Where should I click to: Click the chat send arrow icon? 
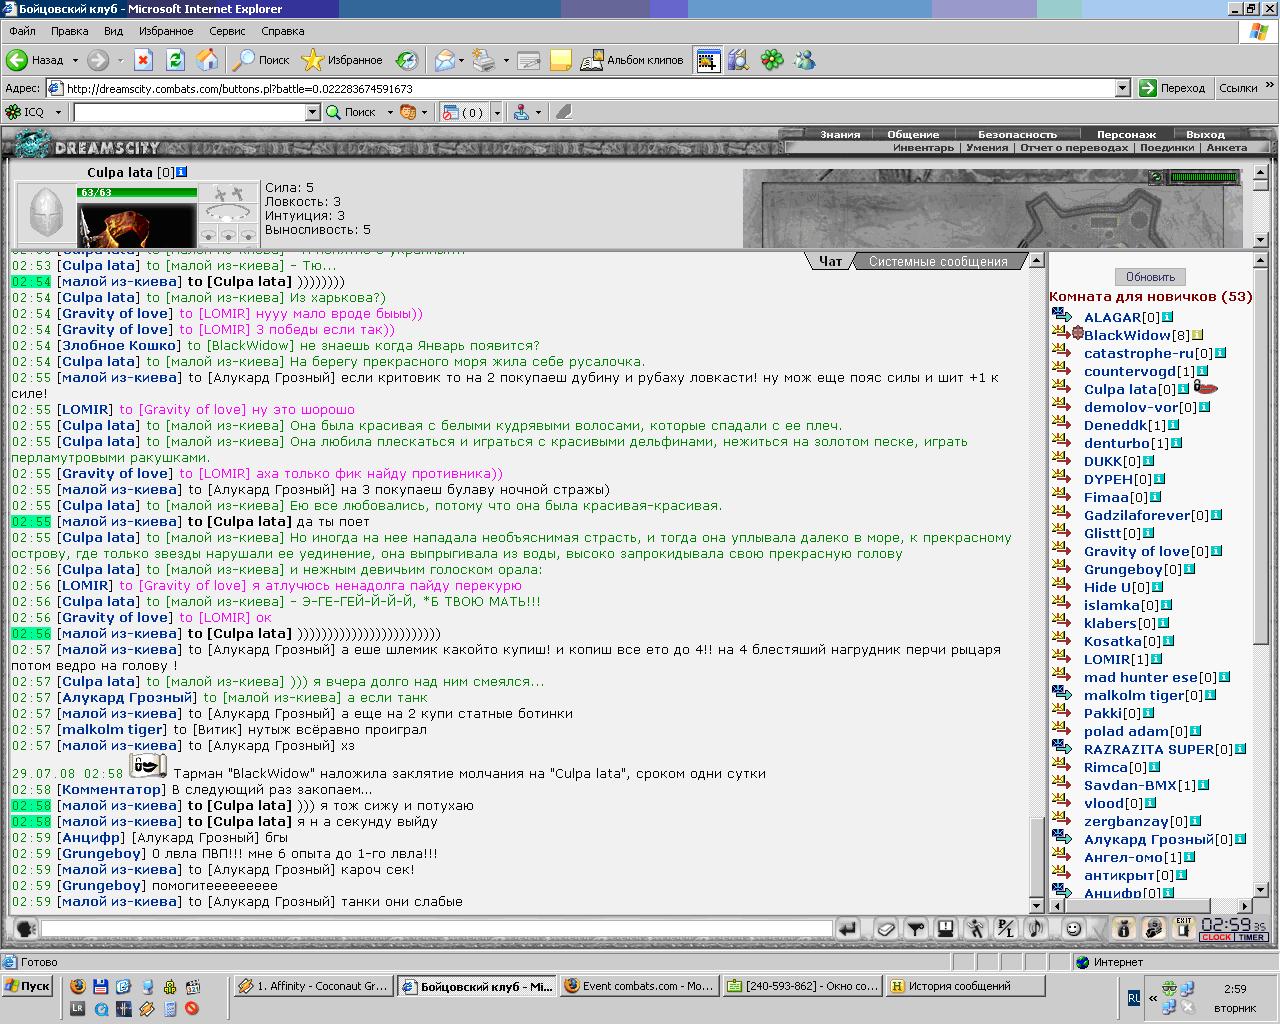click(847, 929)
